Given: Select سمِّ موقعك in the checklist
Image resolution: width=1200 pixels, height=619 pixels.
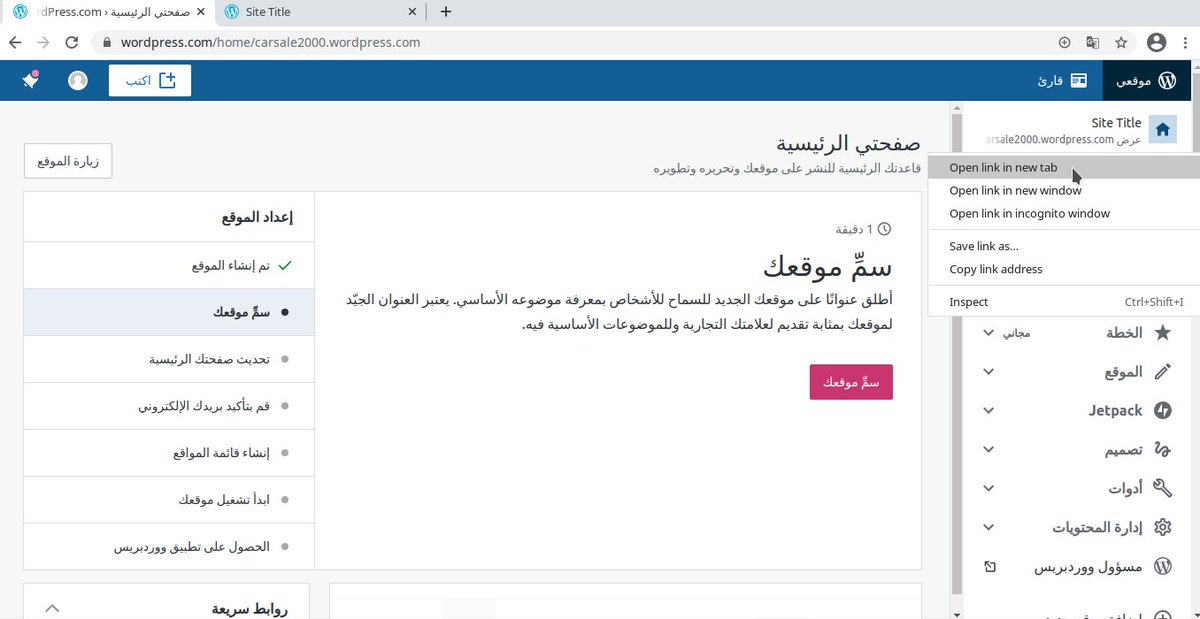Looking at the screenshot, I should [x=168, y=313].
